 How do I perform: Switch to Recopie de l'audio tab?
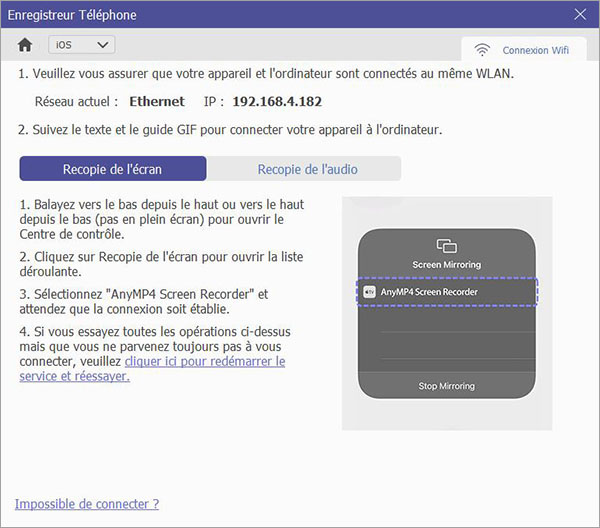(x=308, y=169)
